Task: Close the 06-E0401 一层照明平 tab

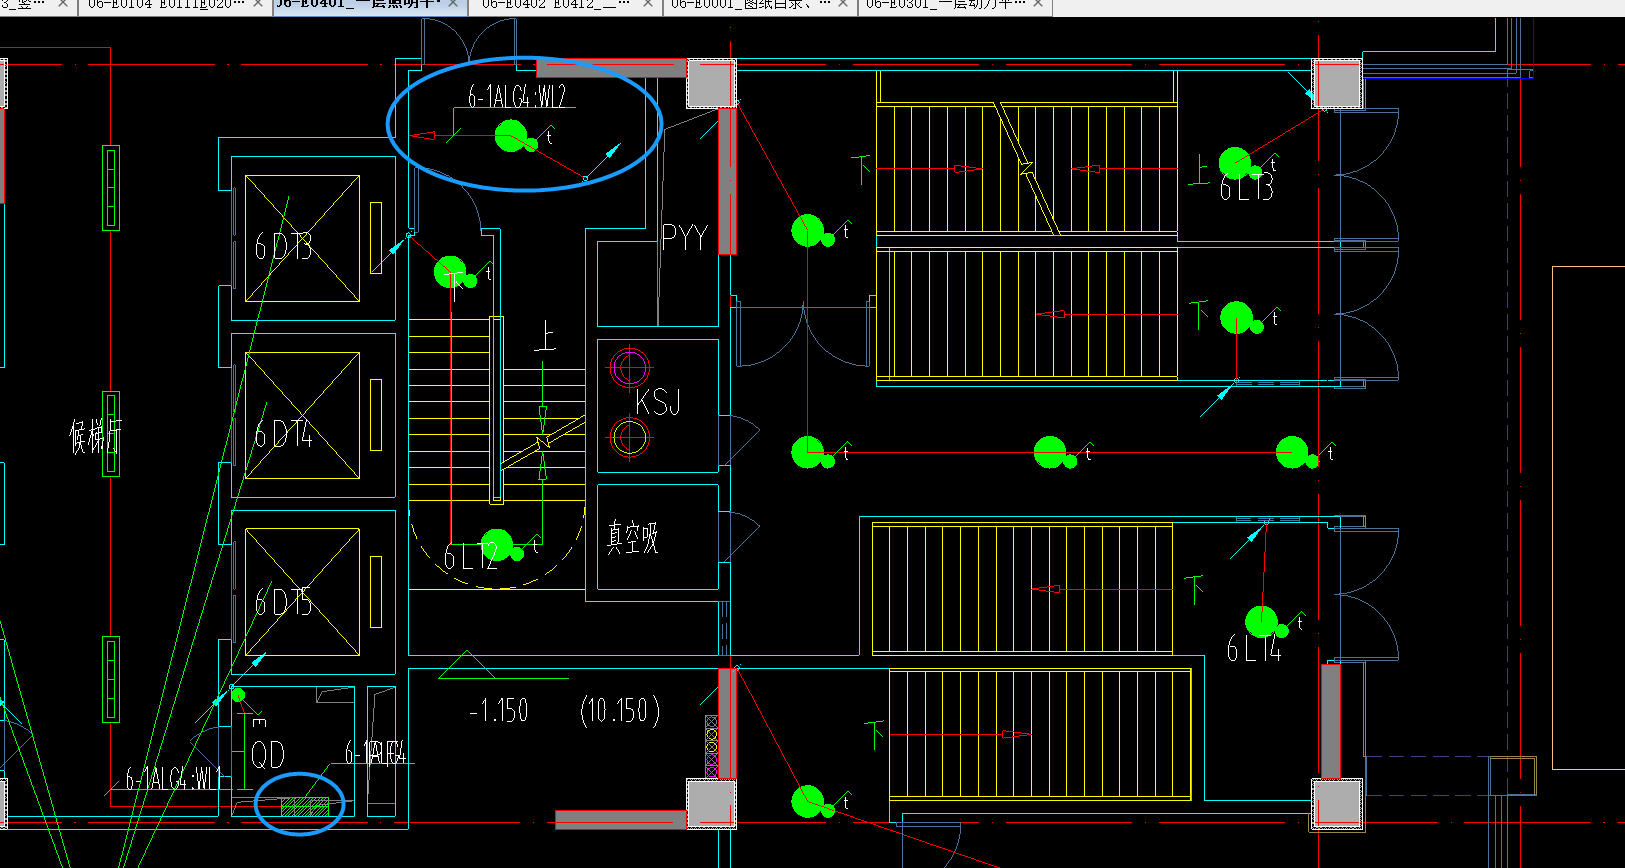Action: point(453,5)
